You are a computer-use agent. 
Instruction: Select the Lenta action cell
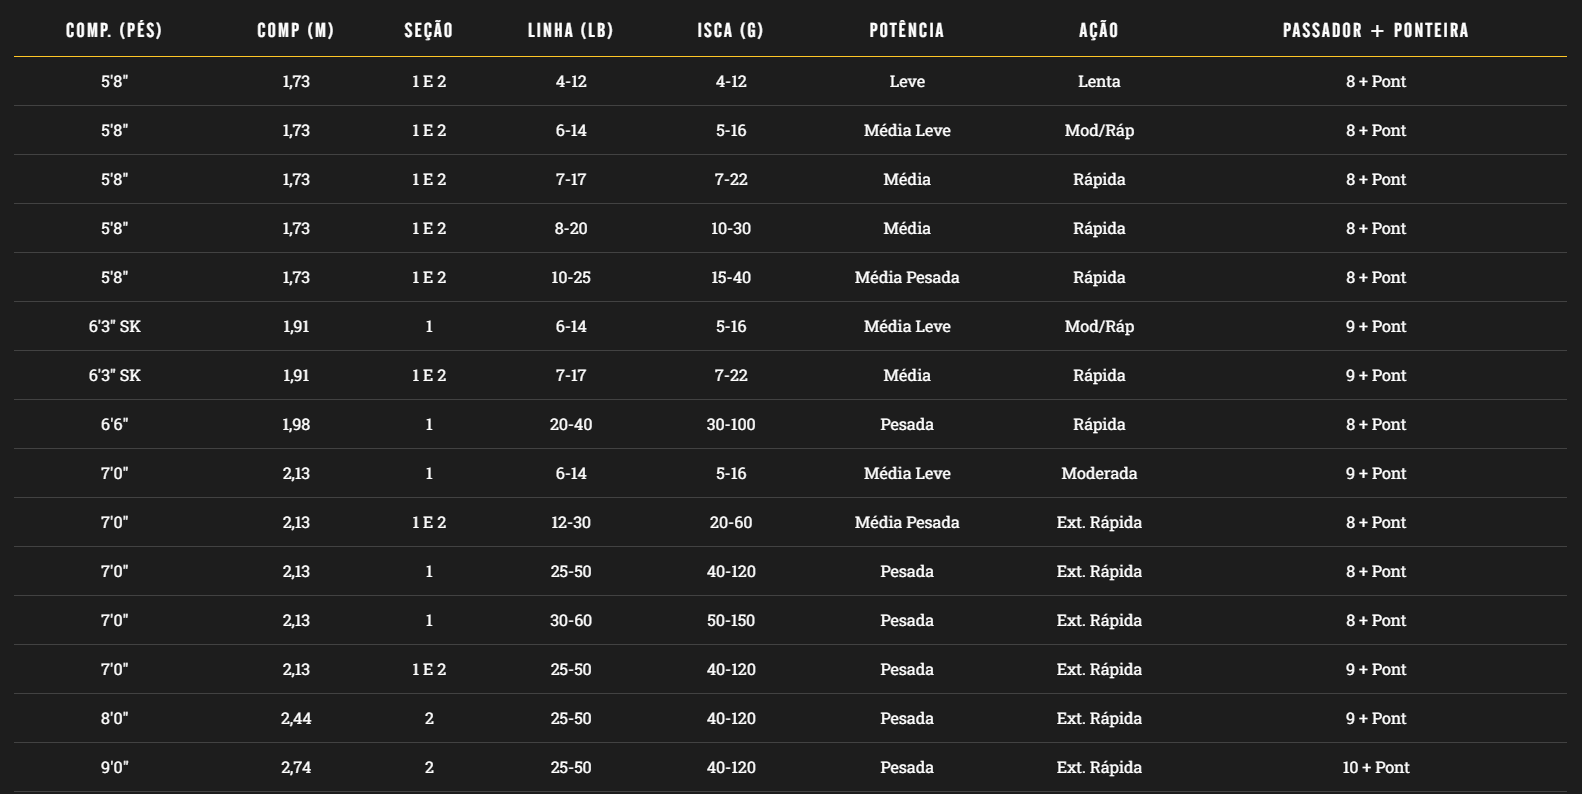tap(1099, 81)
